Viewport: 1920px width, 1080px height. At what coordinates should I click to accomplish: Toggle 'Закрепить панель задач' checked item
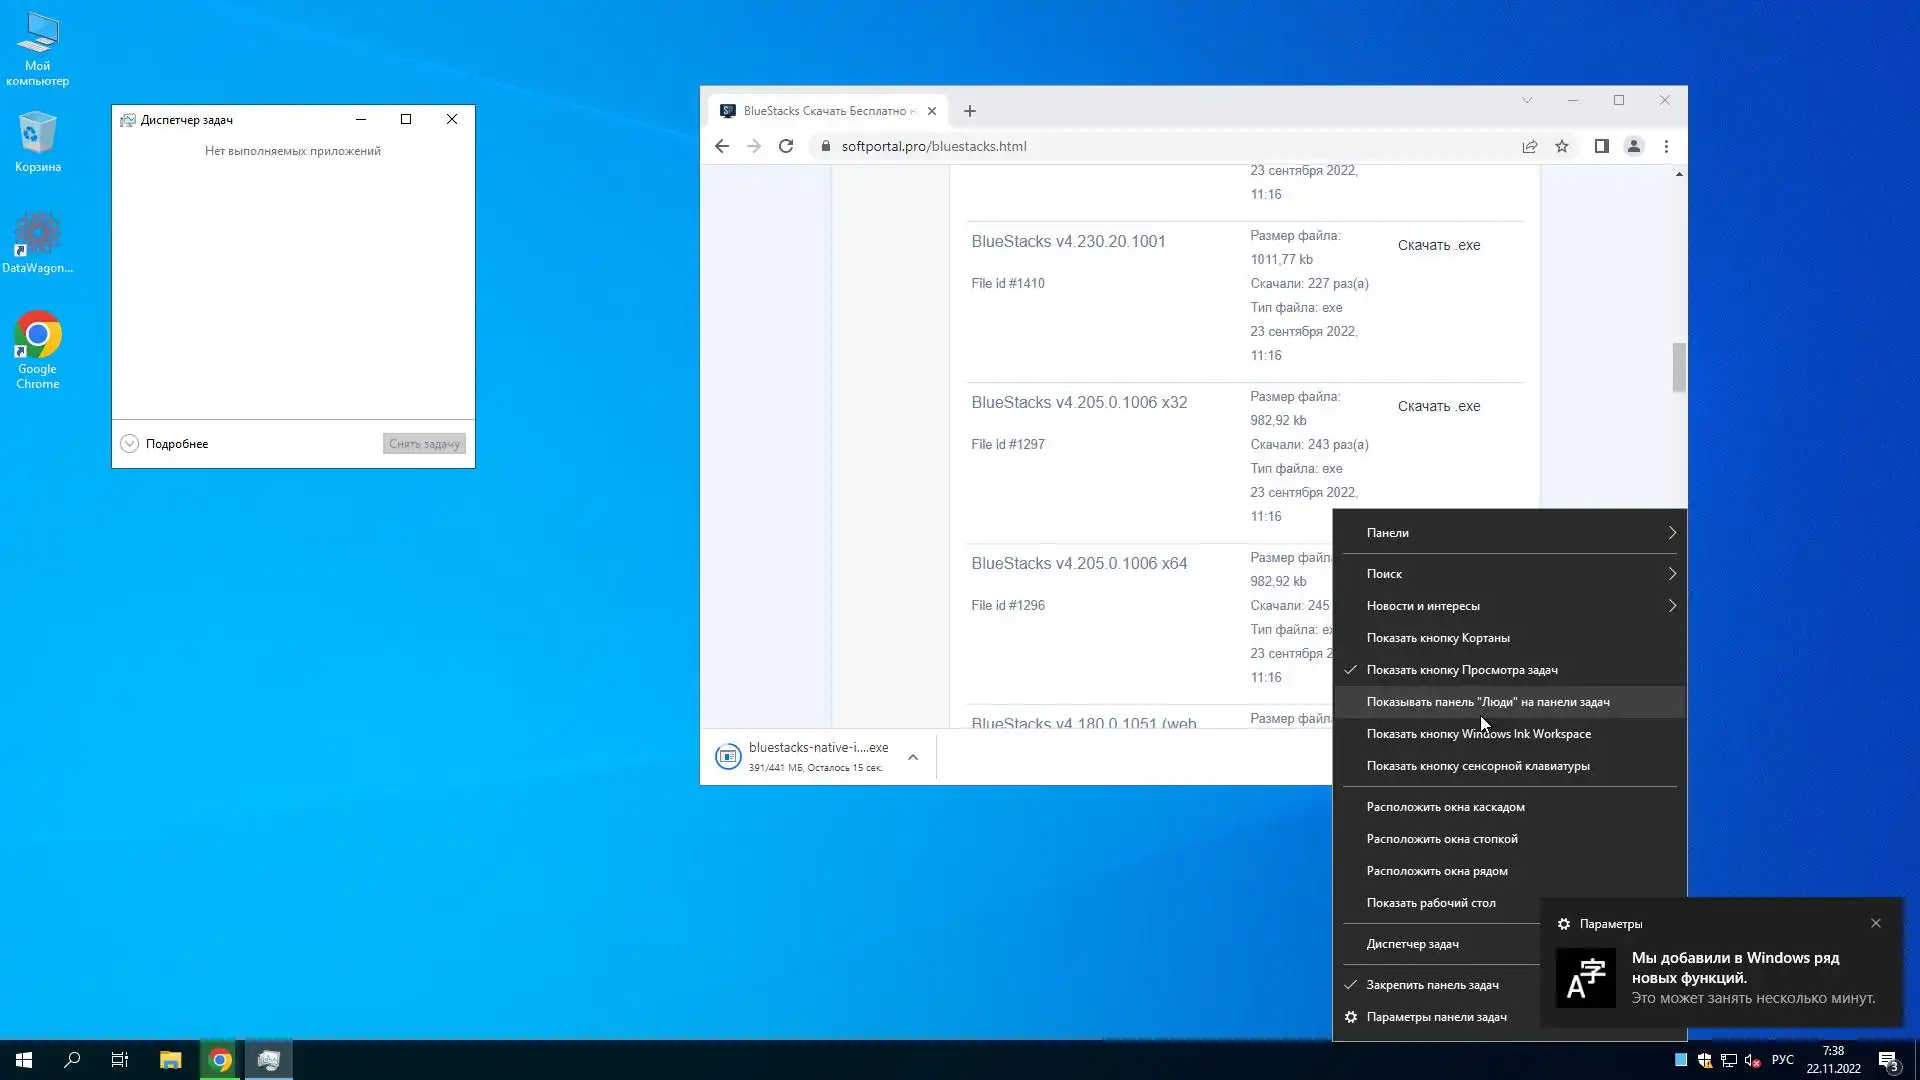click(1432, 985)
